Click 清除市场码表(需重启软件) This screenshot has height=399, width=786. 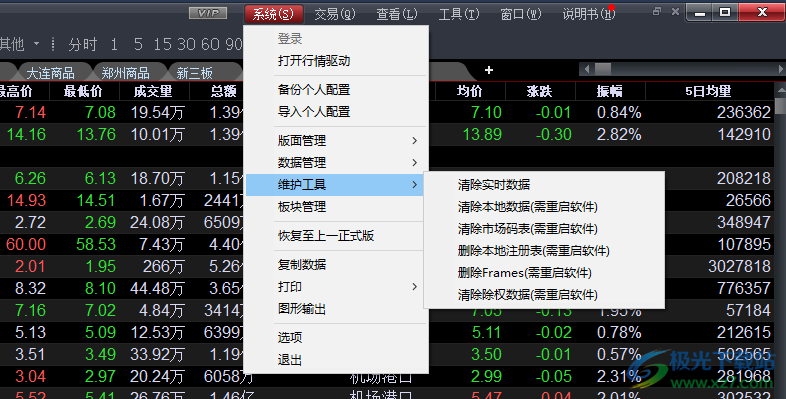click(544, 229)
